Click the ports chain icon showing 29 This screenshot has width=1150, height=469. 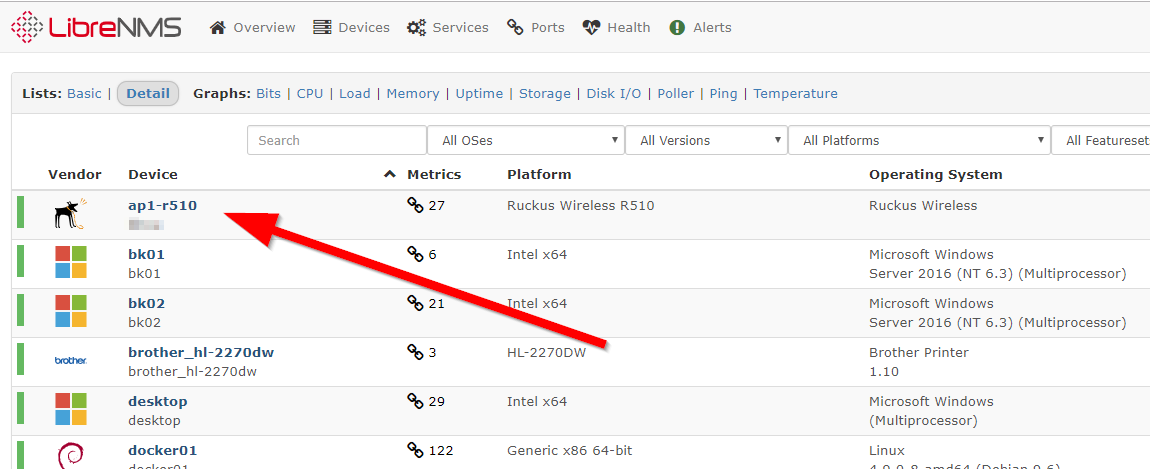point(415,401)
